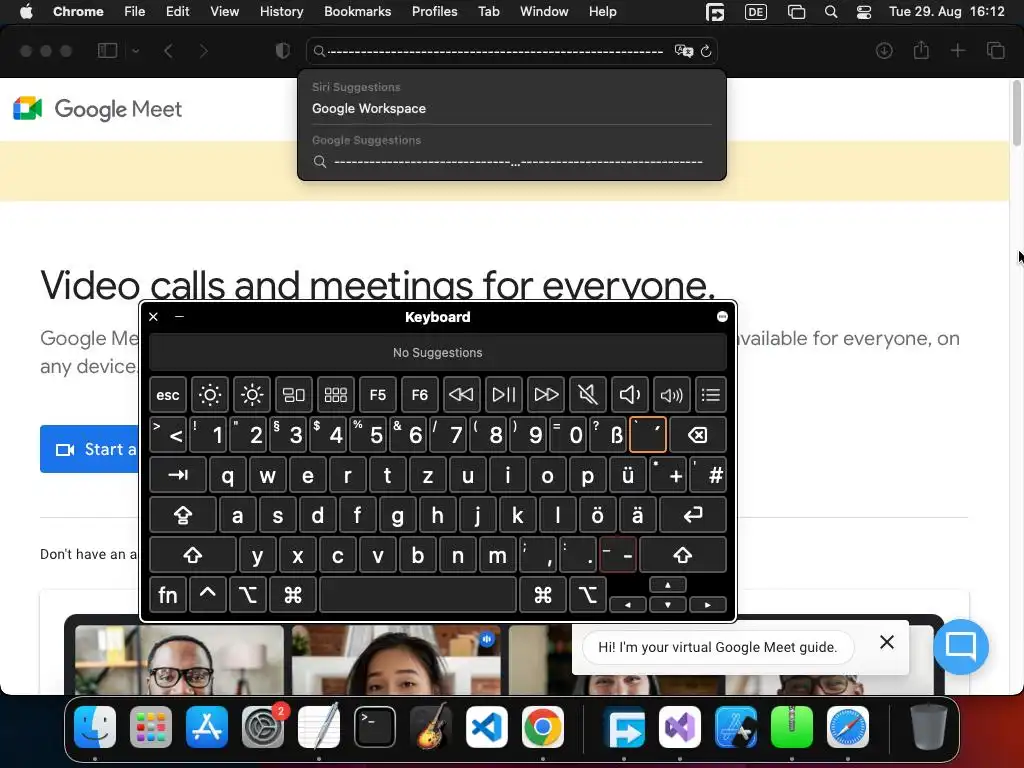Image resolution: width=1024 pixels, height=768 pixels.
Task: Go back to the previous page
Action: click(x=168, y=51)
